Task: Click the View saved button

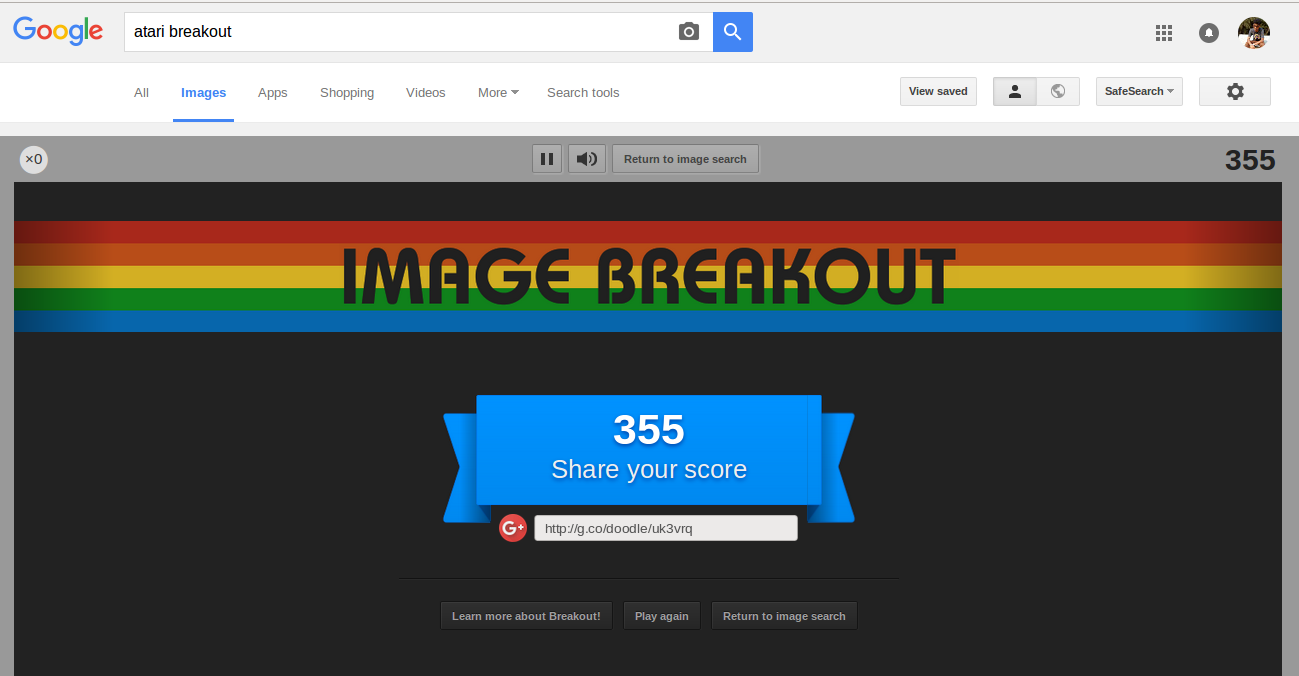Action: click(x=938, y=92)
